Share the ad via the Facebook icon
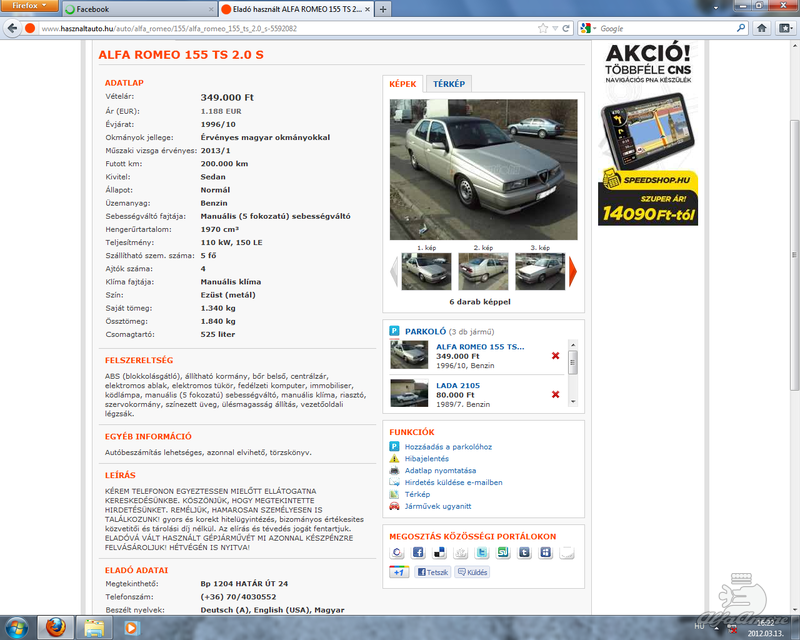The height and width of the screenshot is (640, 800). tap(418, 552)
